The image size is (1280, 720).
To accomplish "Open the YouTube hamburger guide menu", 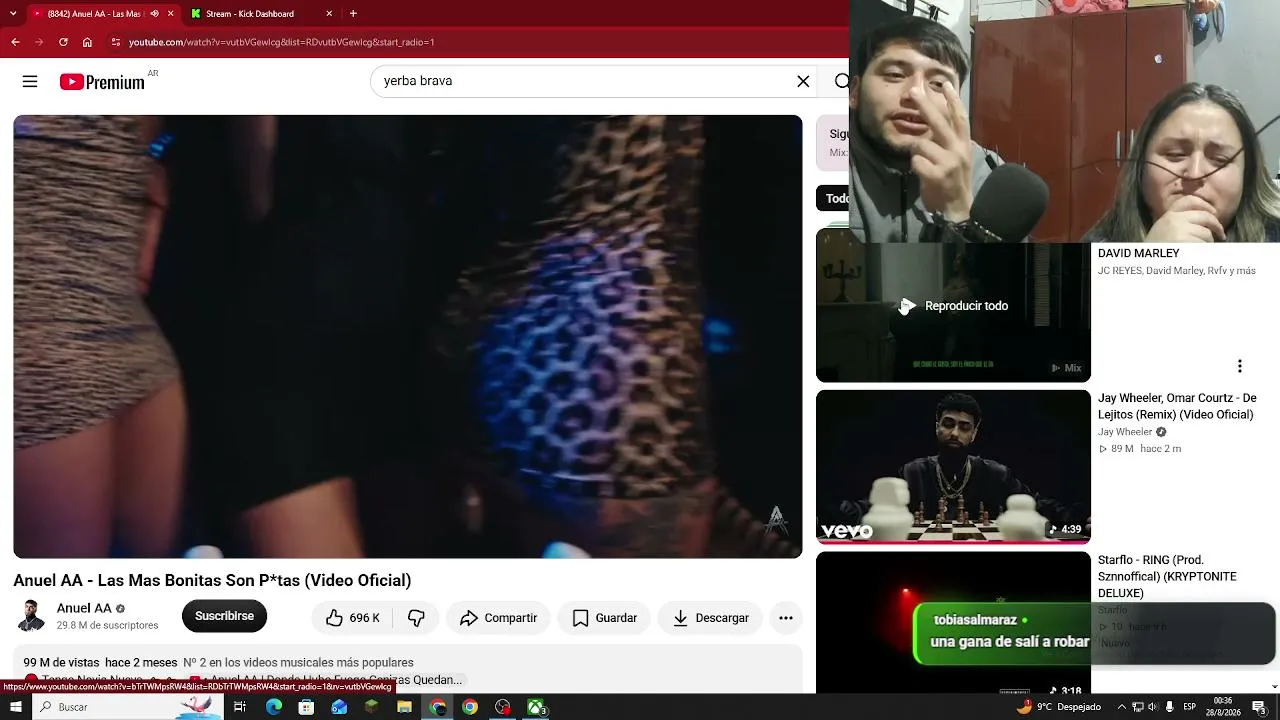I will [x=30, y=82].
